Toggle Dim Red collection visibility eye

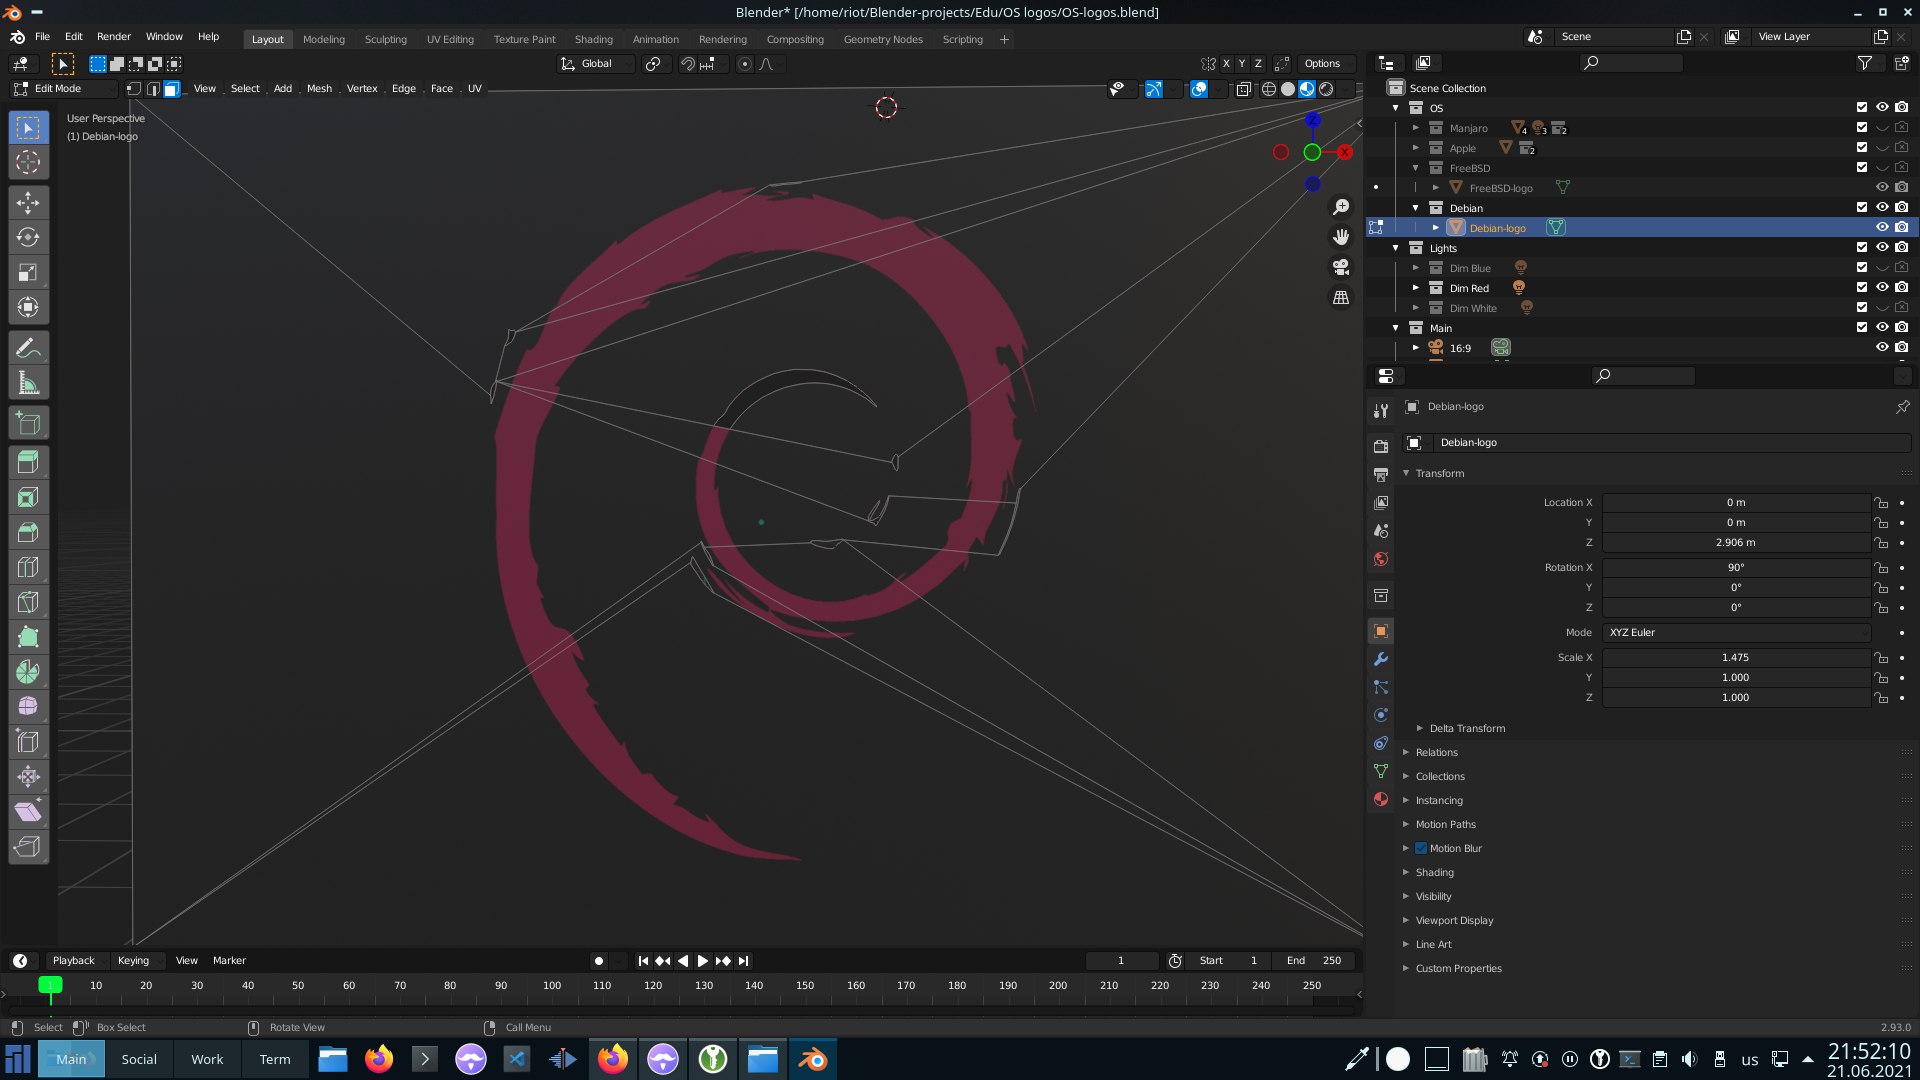click(1882, 288)
